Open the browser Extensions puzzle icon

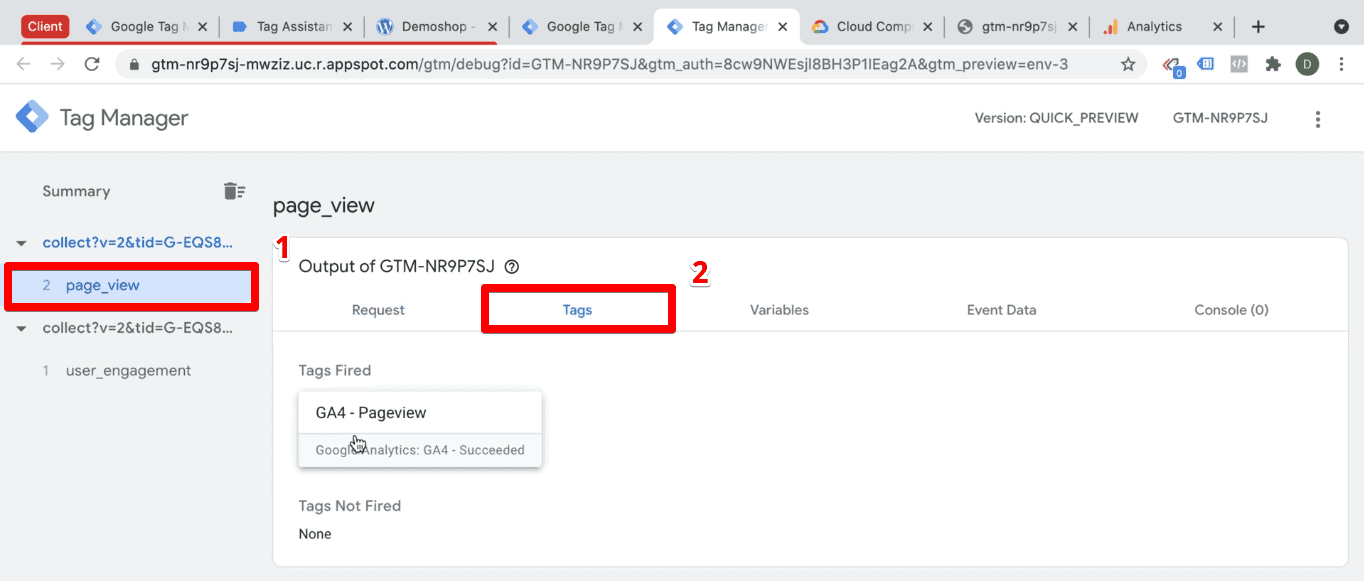point(1273,63)
